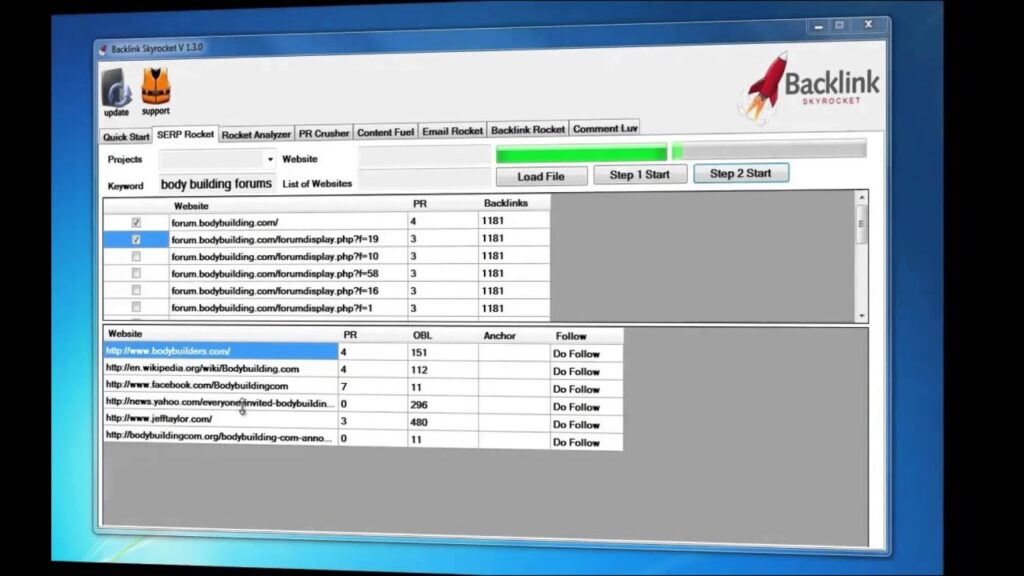The image size is (1024, 576).
Task: Open the Backlink Rocket tab
Action: click(x=528, y=129)
